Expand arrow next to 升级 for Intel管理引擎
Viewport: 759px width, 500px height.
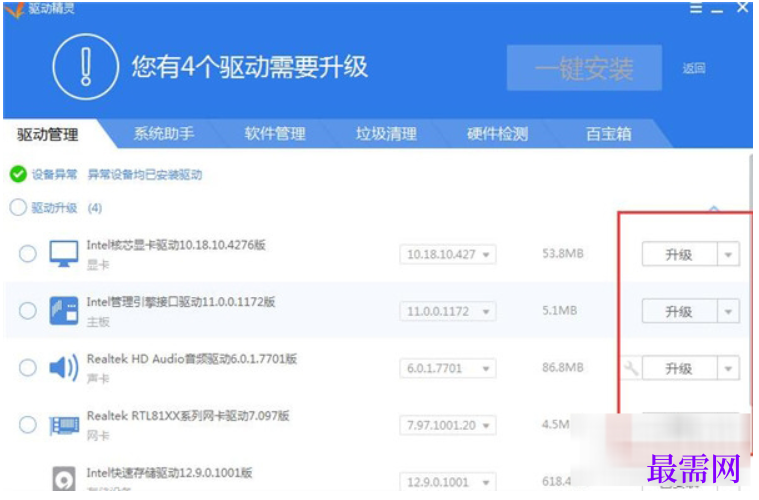pyautogui.click(x=728, y=311)
